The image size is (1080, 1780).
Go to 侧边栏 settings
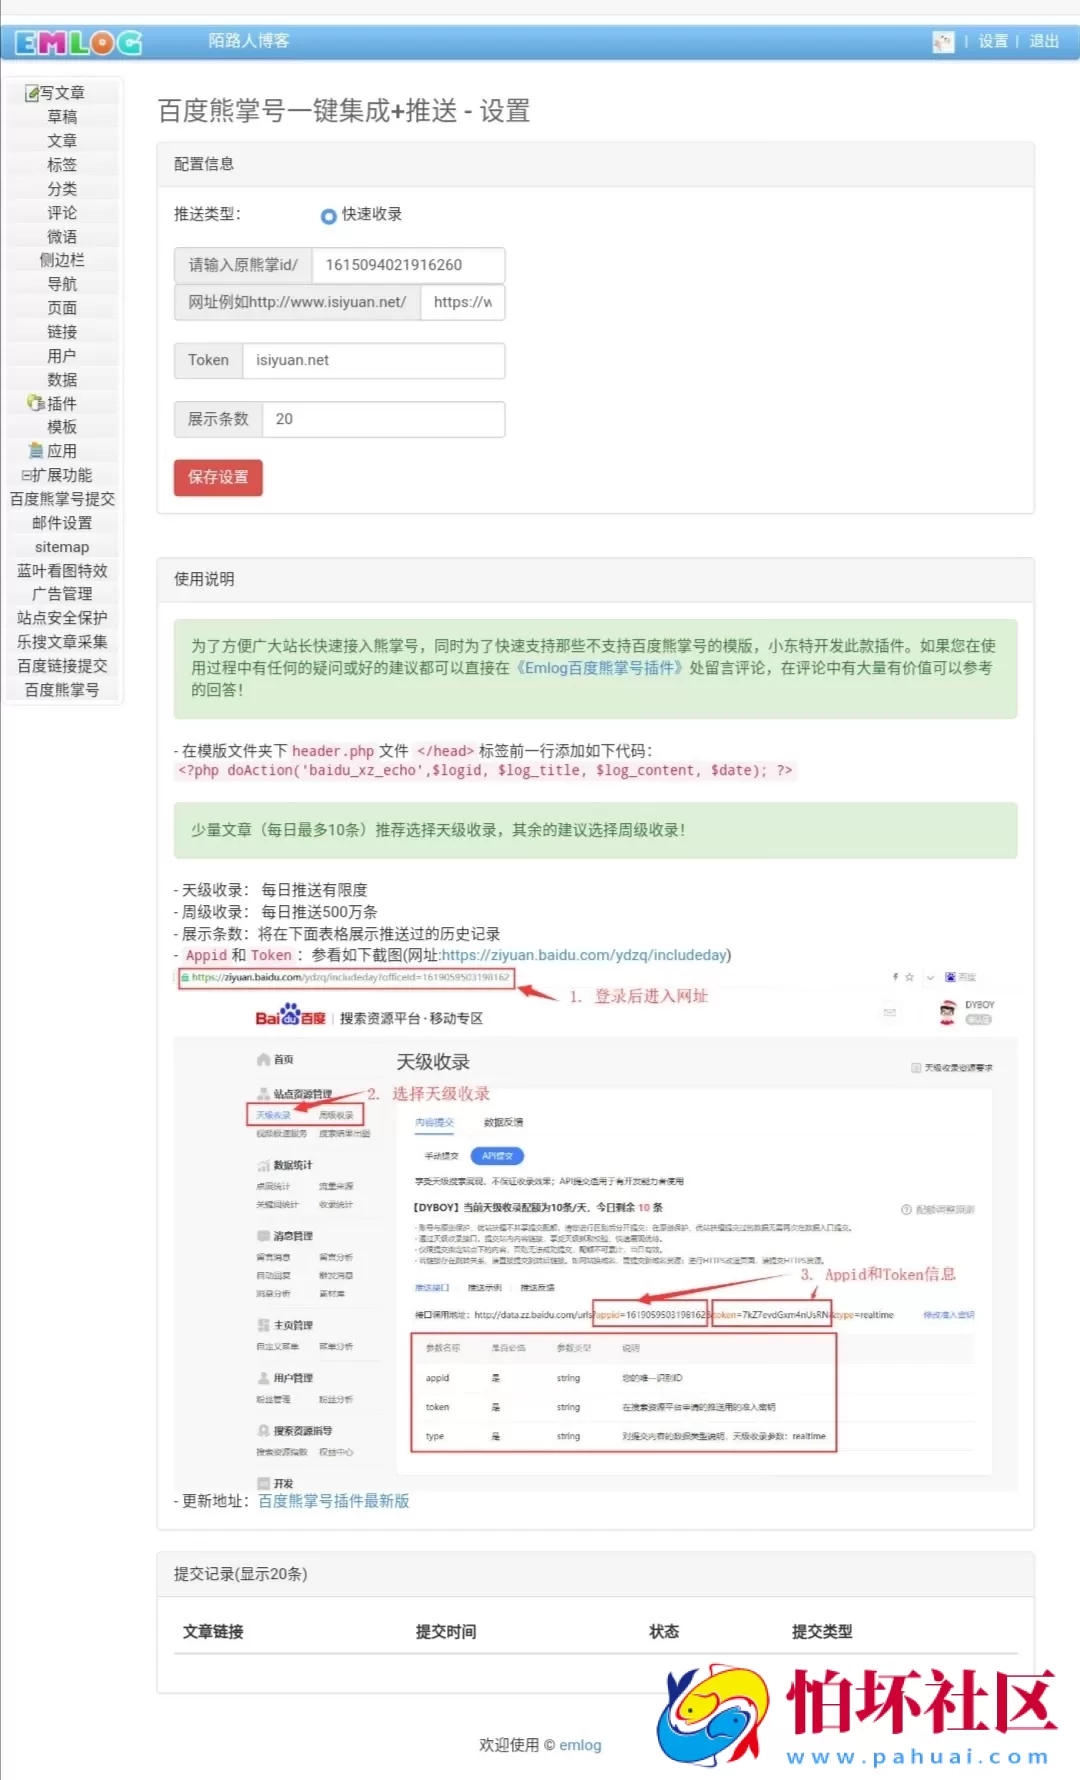click(62, 260)
